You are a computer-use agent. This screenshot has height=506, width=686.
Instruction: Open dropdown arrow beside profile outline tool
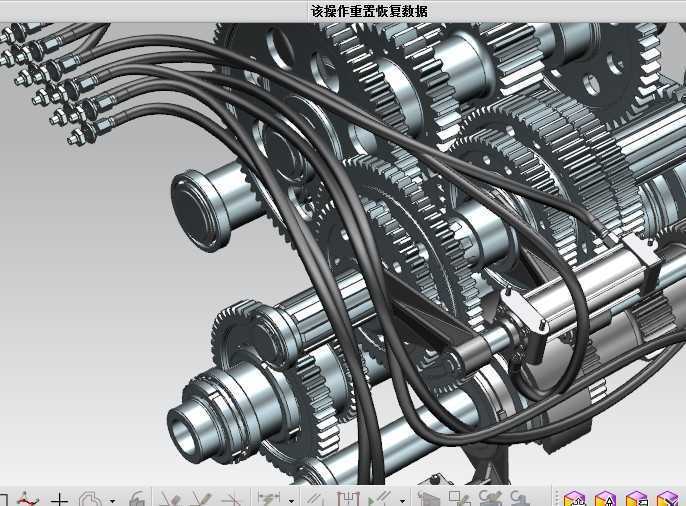[113, 501]
